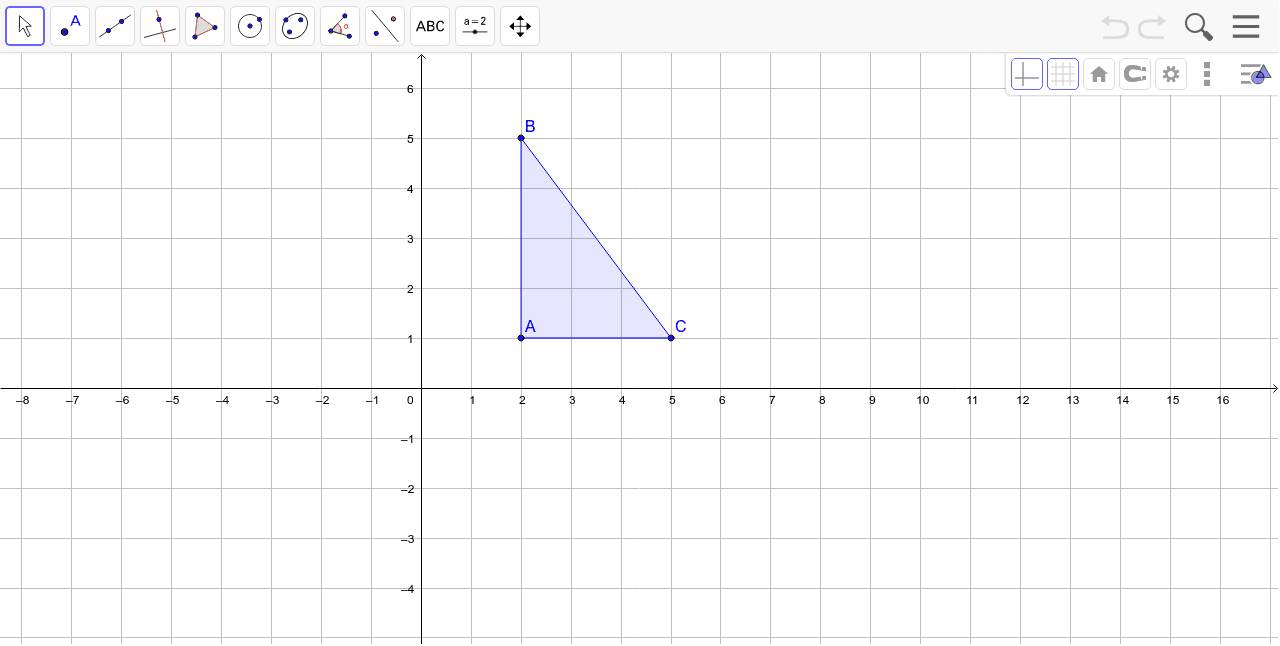Open the graphics settings gear
The image size is (1280, 646).
1171,74
